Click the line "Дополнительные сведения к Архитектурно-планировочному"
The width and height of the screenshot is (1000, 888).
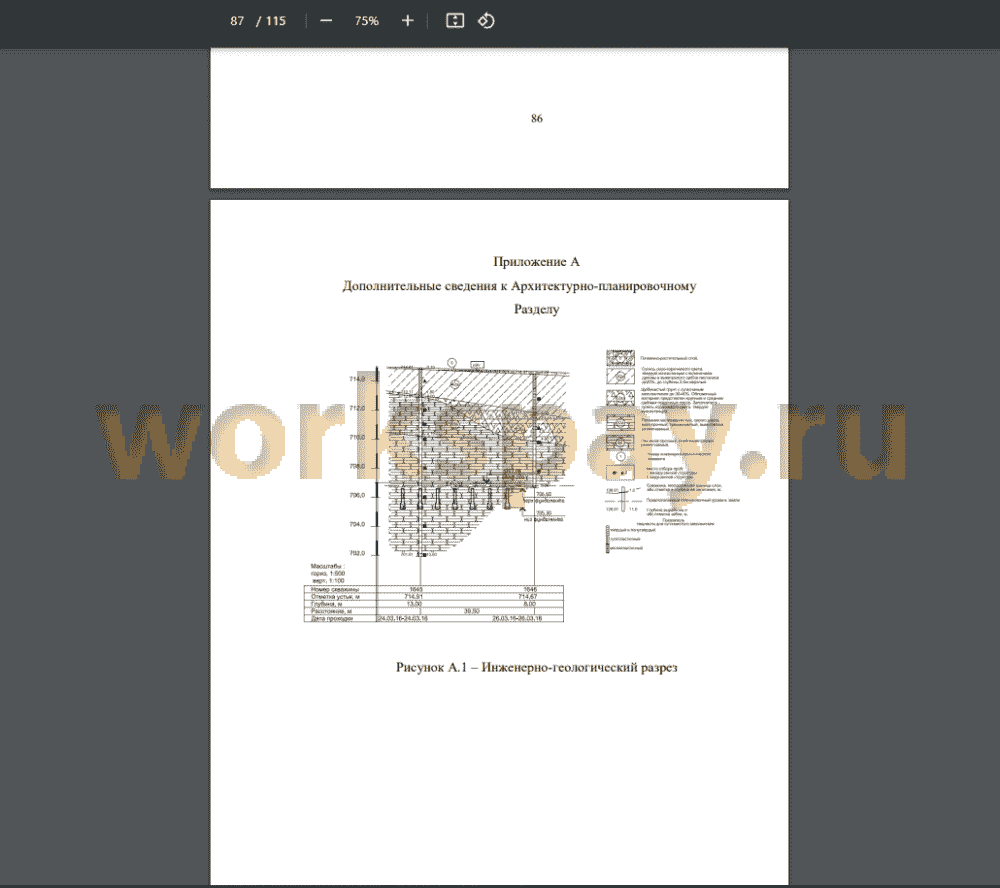point(519,286)
